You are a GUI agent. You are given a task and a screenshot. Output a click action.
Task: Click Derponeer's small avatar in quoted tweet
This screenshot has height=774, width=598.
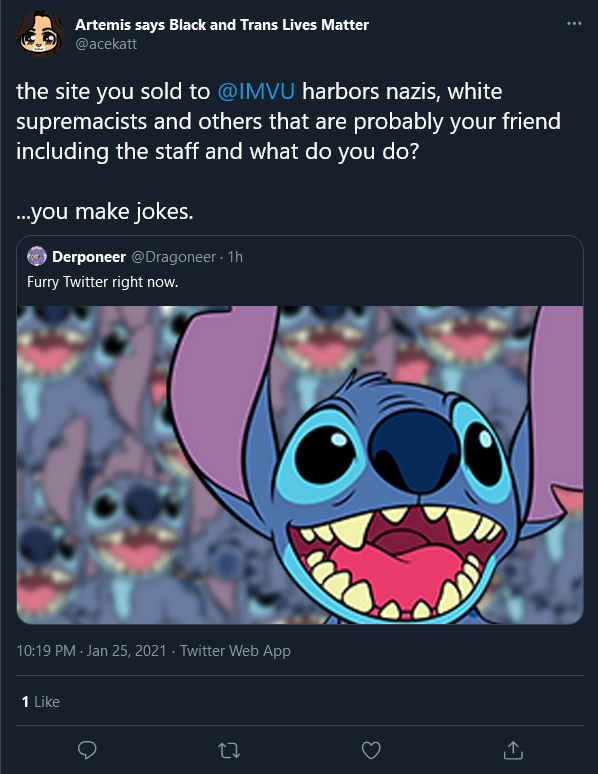37,257
